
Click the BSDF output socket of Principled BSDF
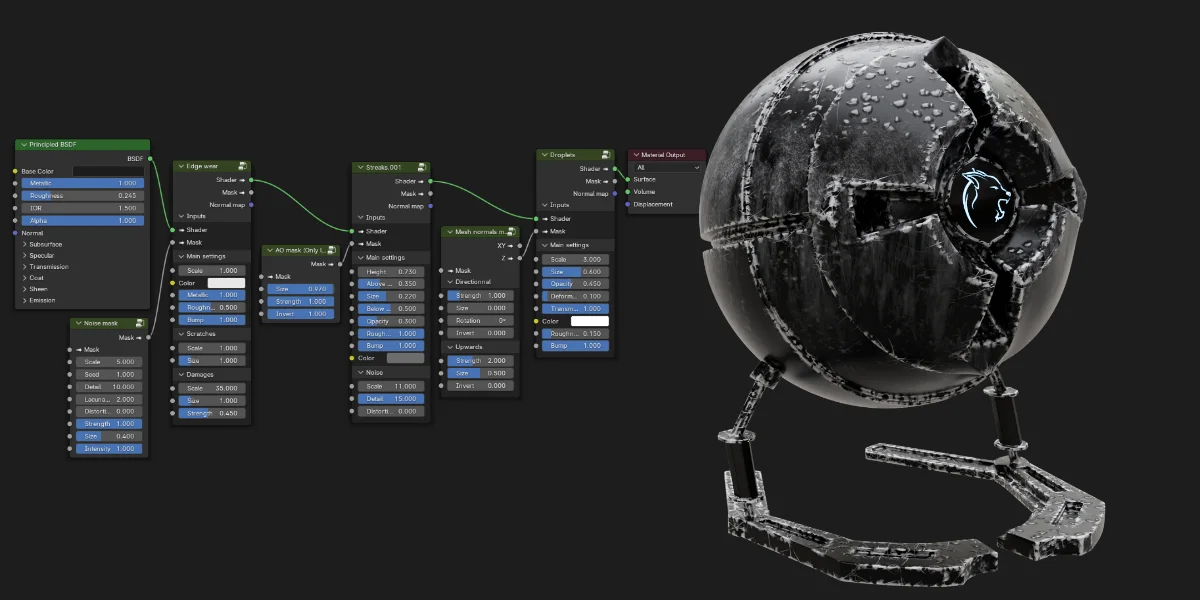(150, 156)
